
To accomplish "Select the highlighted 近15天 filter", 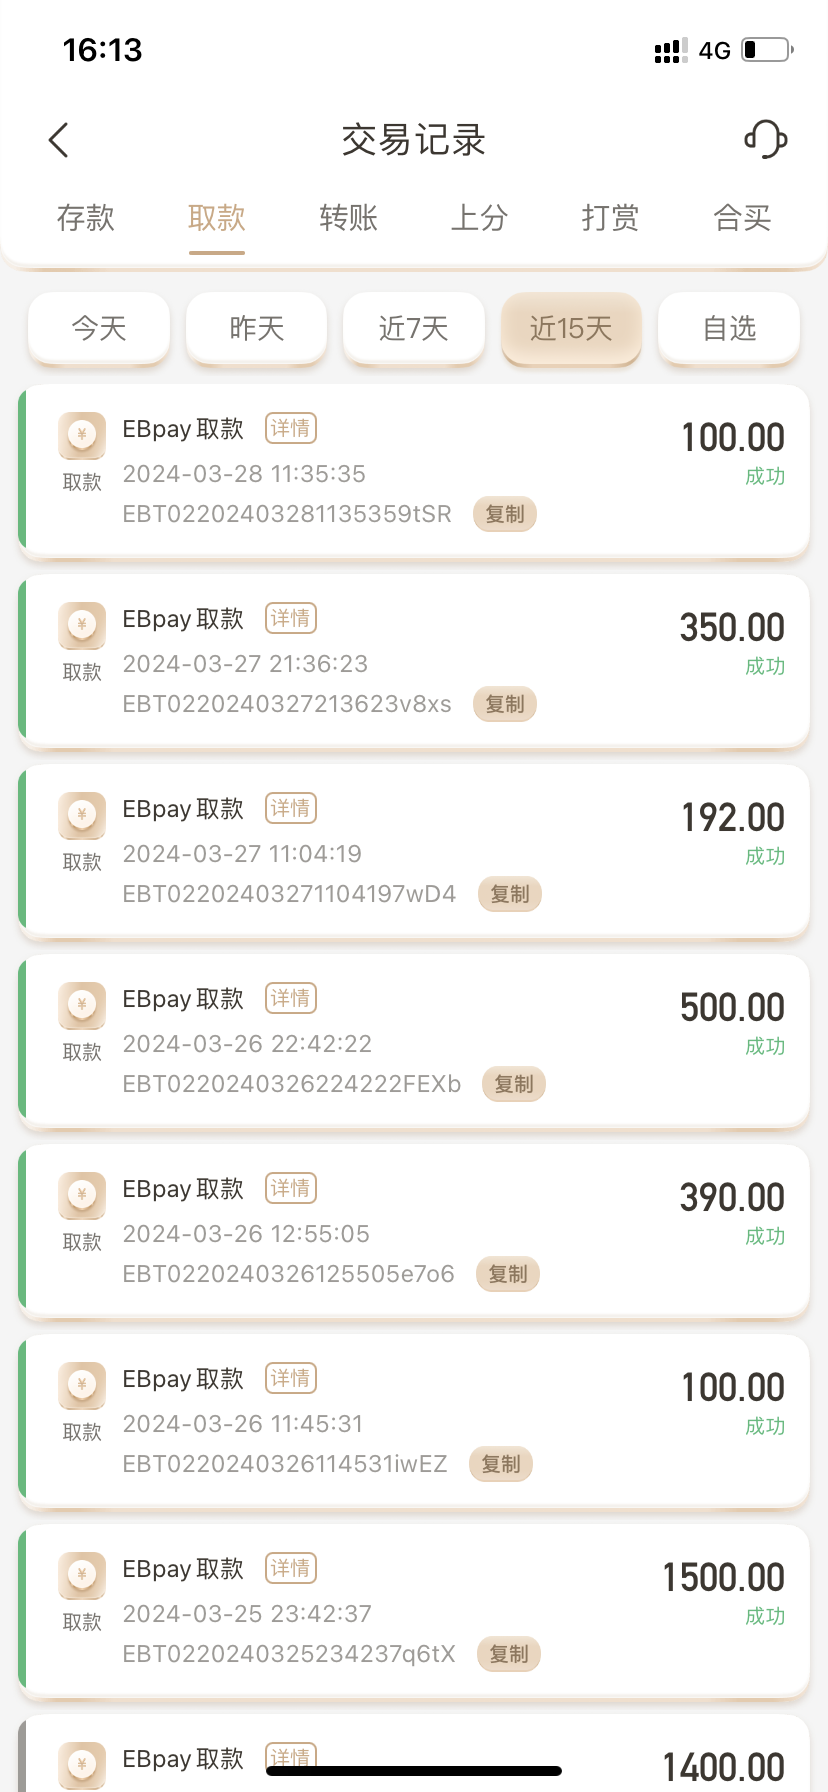I will [571, 328].
